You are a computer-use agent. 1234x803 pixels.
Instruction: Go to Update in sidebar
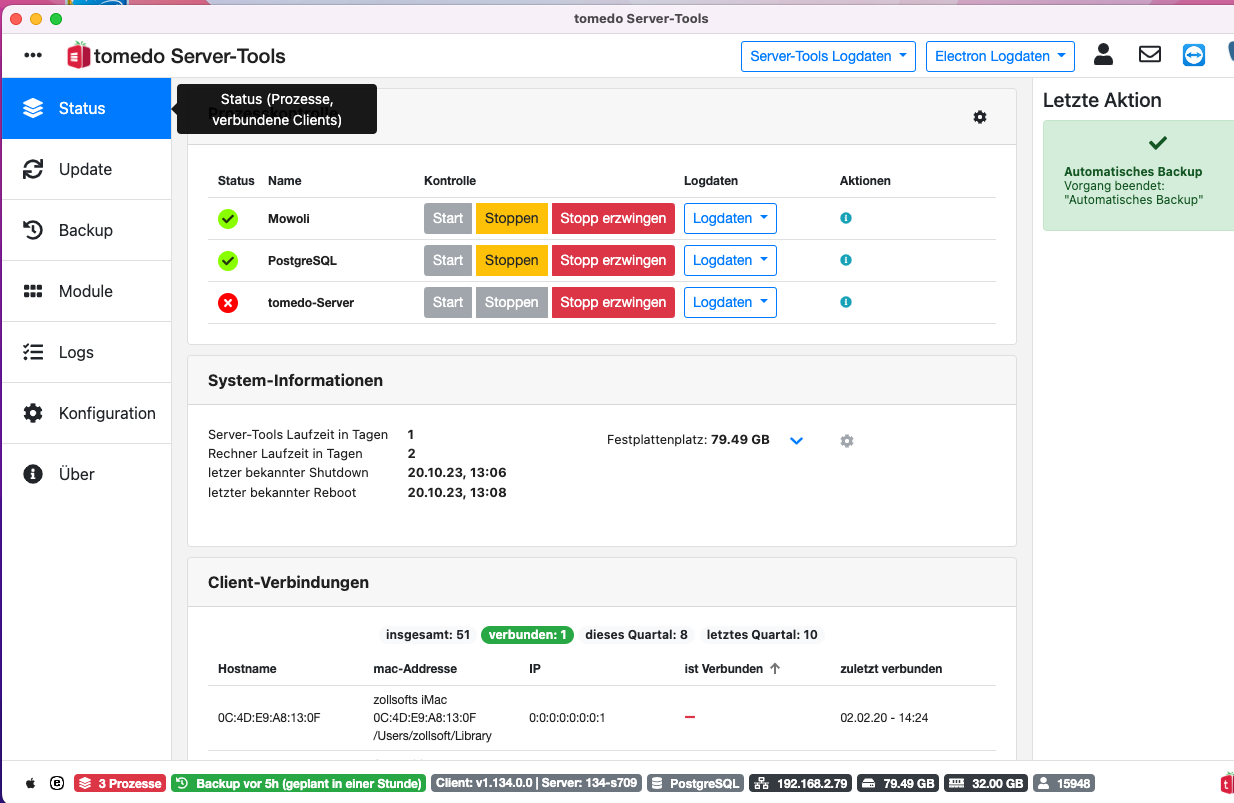[x=86, y=169]
